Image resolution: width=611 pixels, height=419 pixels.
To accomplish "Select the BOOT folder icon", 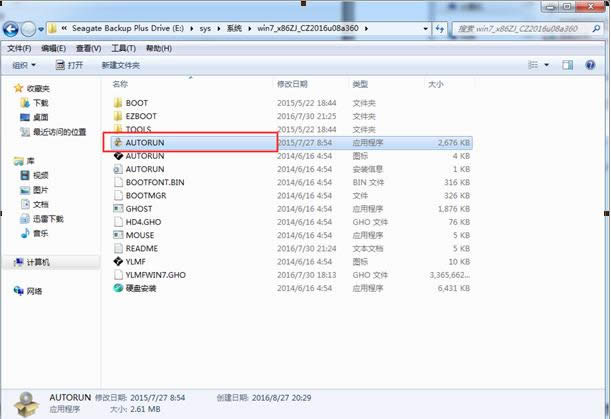I will point(118,103).
